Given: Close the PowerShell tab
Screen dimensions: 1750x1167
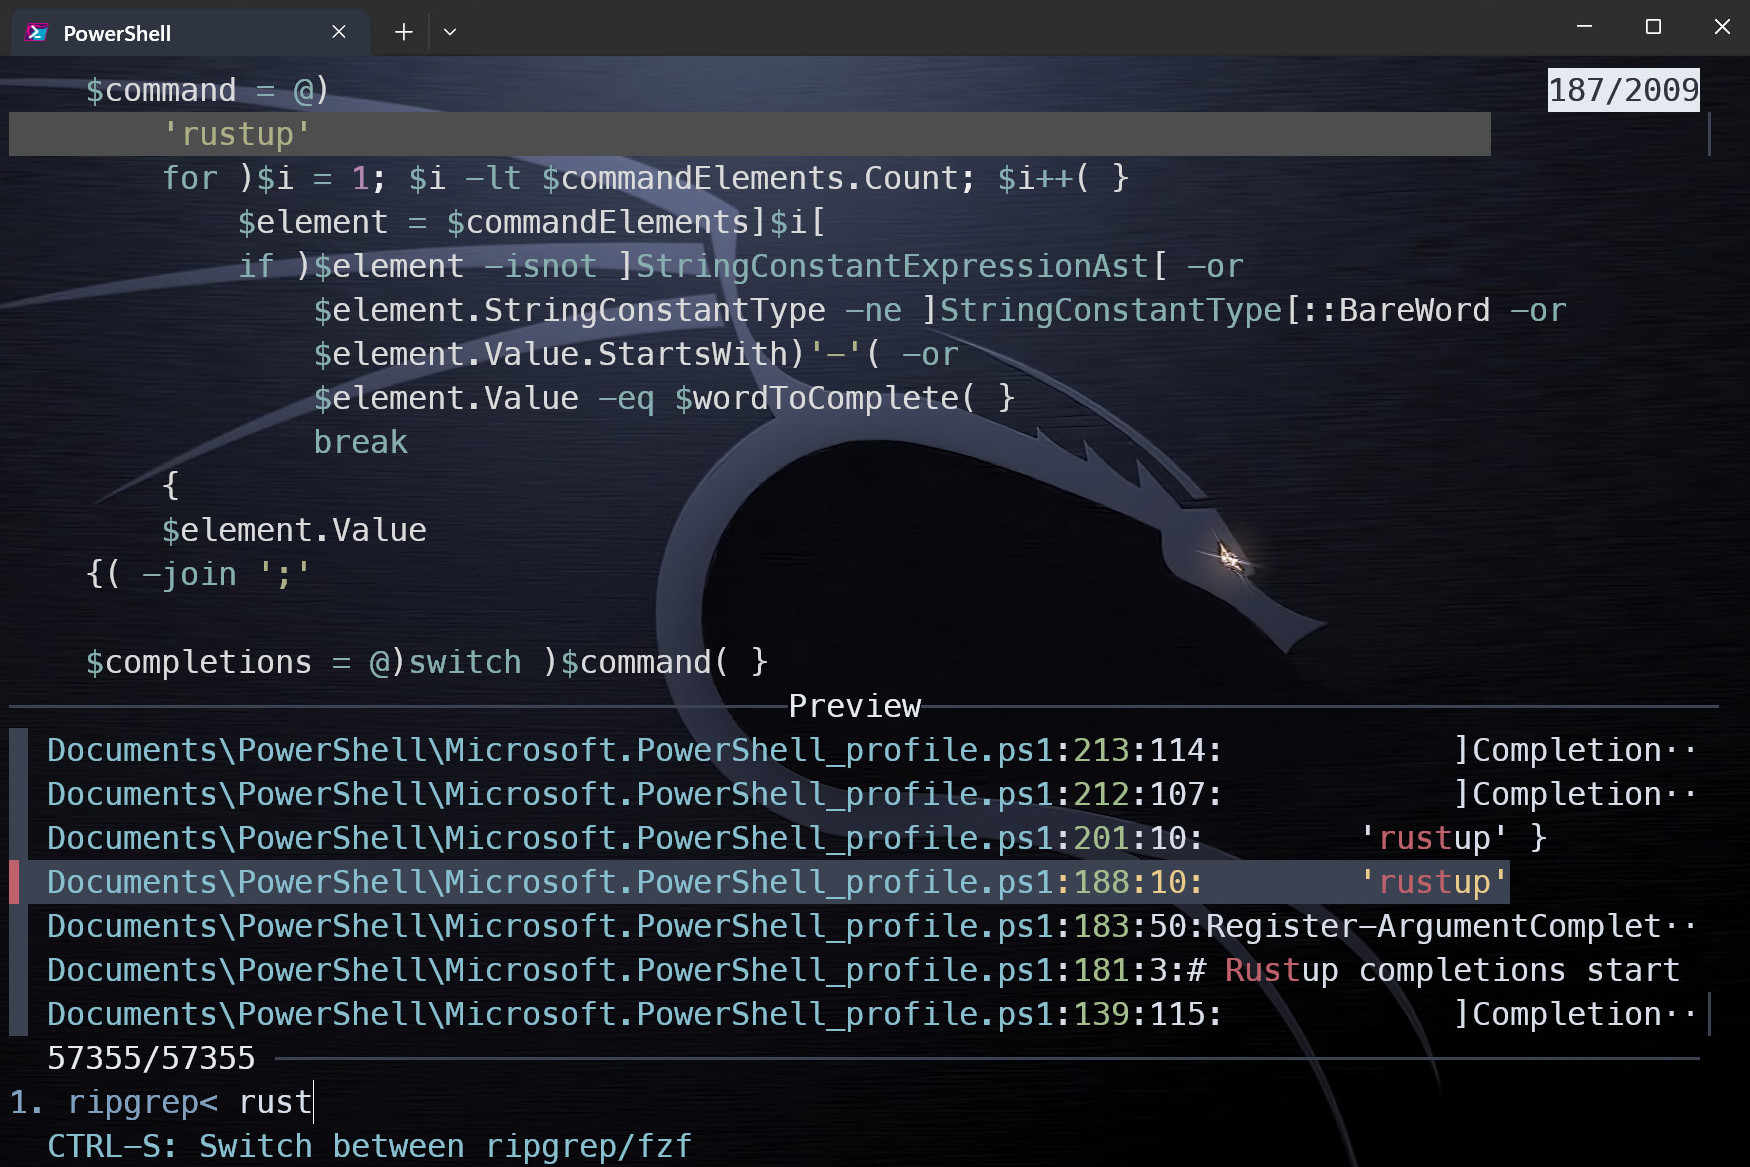Looking at the screenshot, I should tap(339, 32).
